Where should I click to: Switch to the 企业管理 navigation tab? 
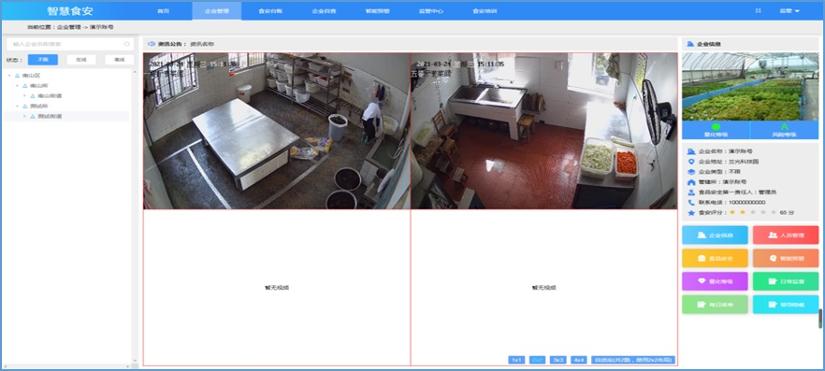(217, 11)
